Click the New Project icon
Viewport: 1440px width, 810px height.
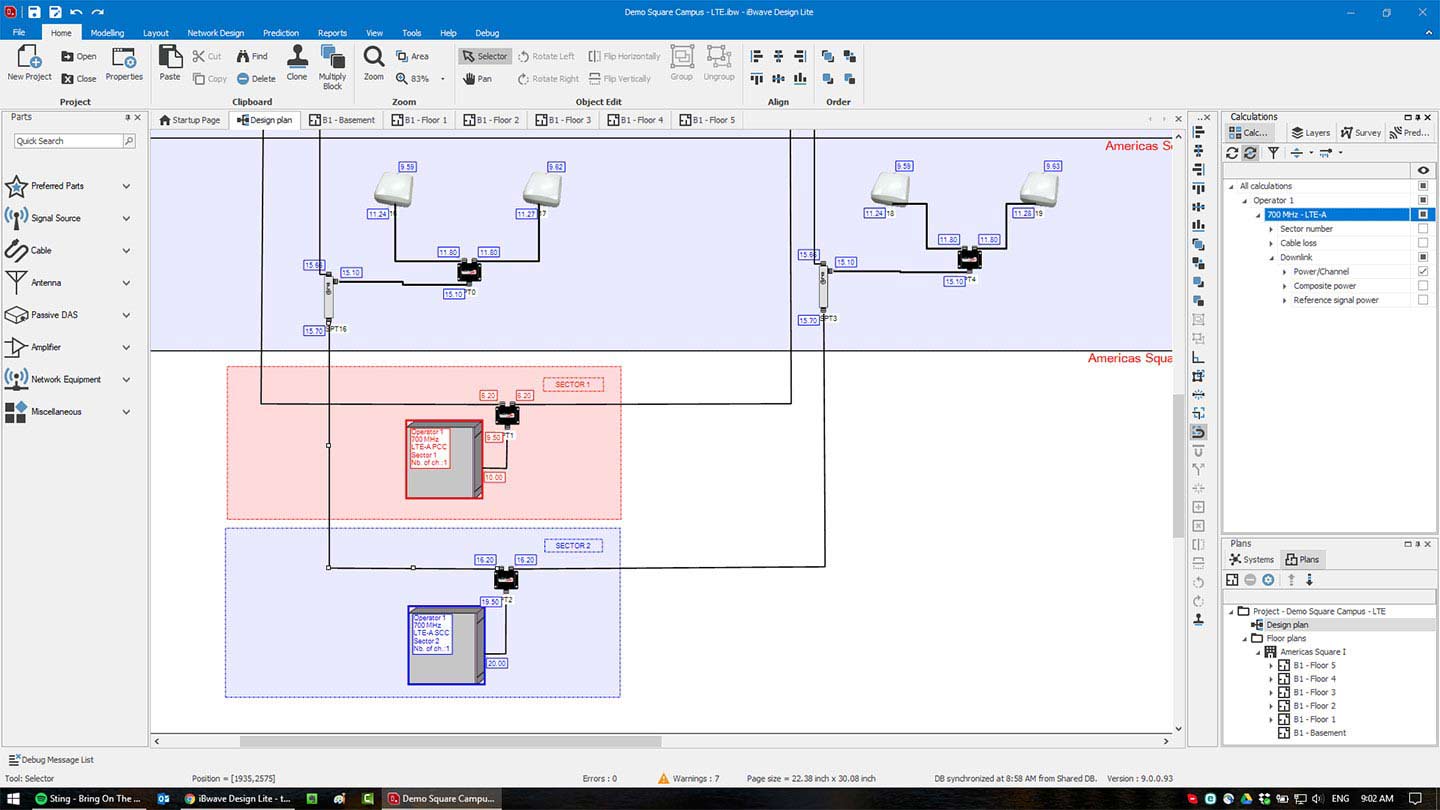click(29, 57)
